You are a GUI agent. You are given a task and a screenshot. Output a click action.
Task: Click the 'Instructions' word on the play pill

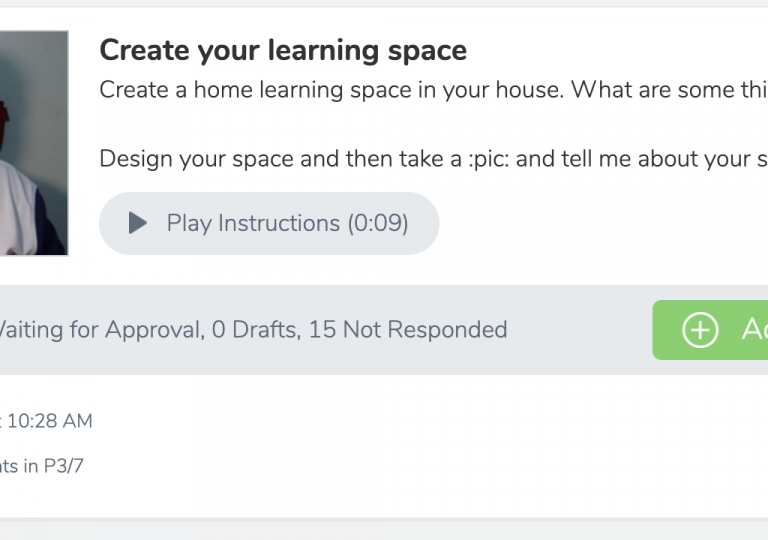279,223
